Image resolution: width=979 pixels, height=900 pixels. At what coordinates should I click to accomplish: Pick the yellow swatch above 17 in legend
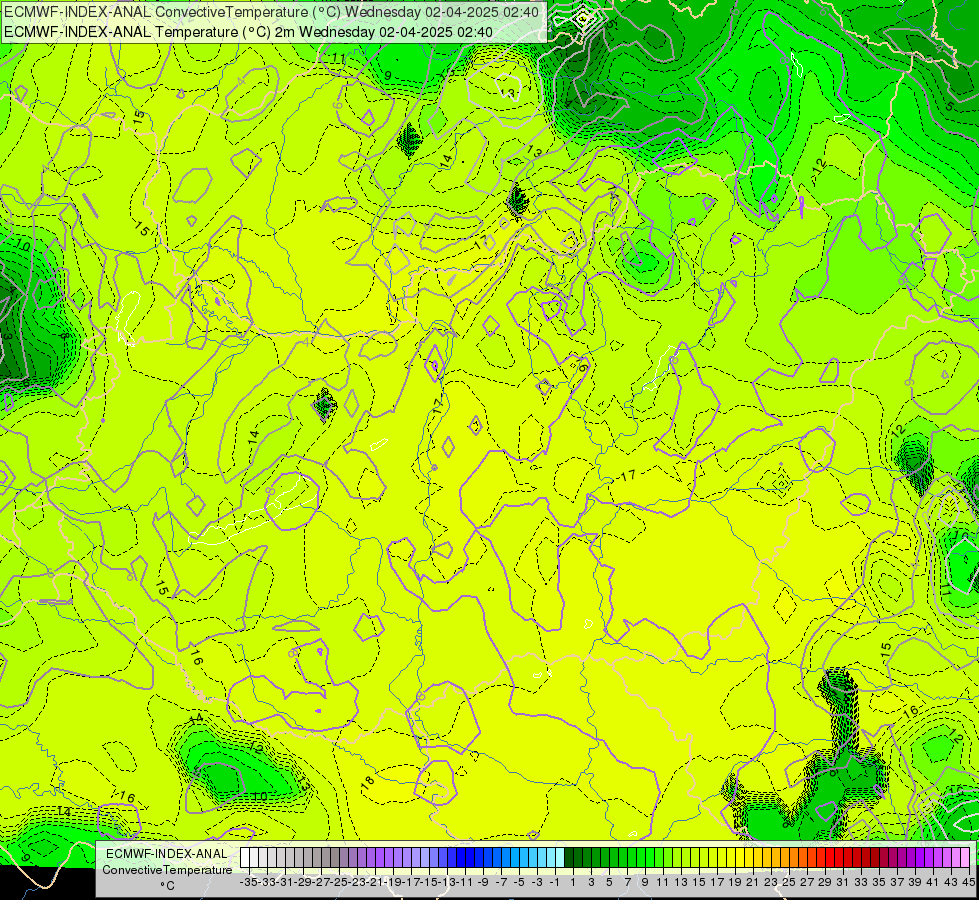click(x=712, y=857)
